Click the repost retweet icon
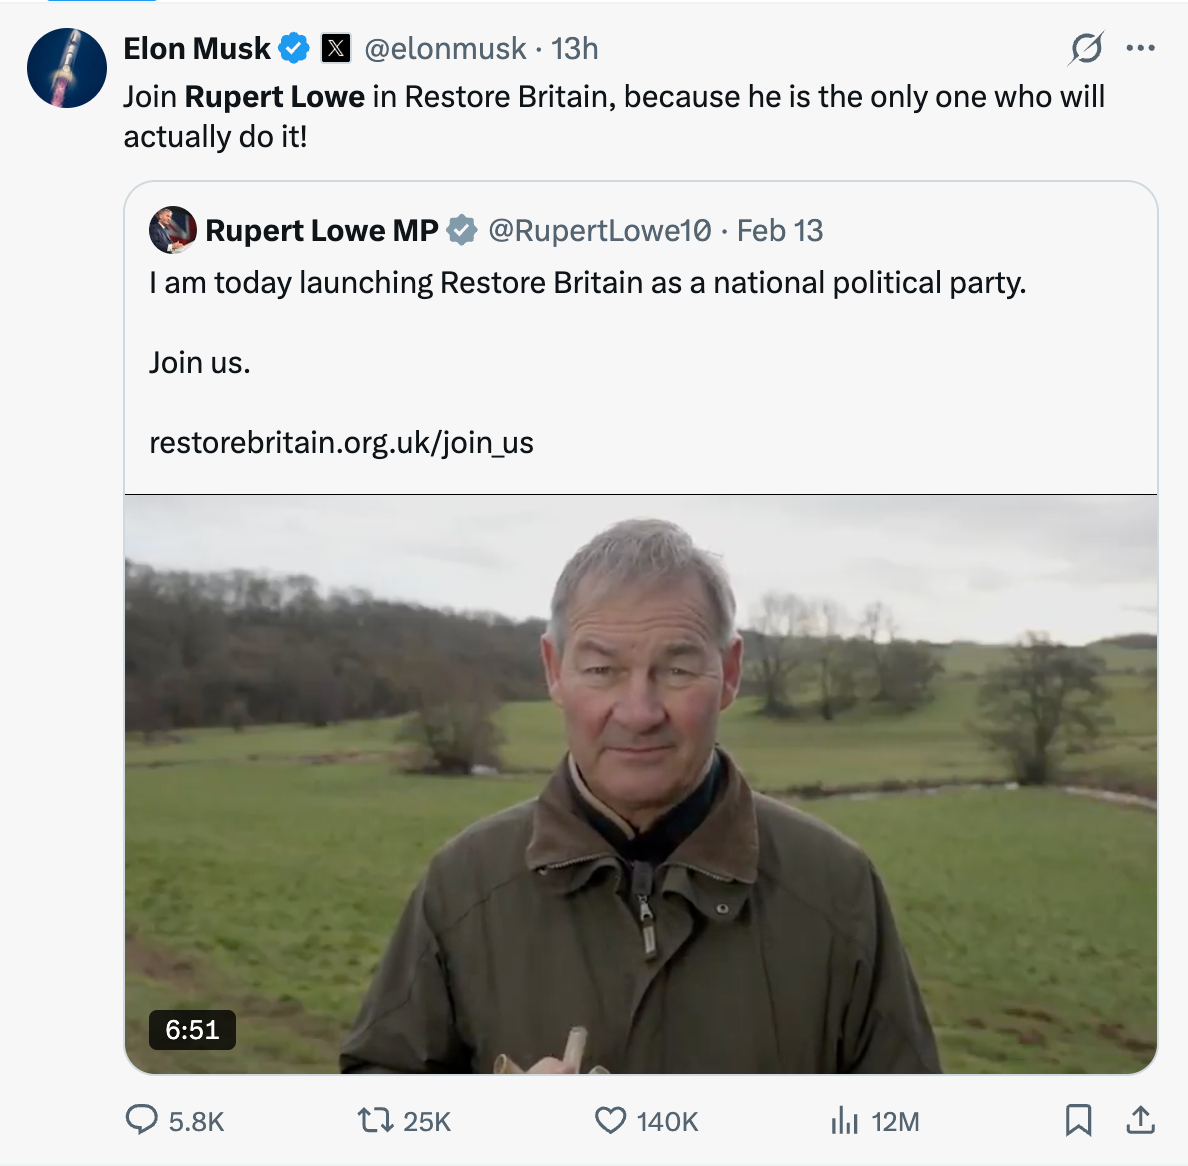 tap(376, 1119)
